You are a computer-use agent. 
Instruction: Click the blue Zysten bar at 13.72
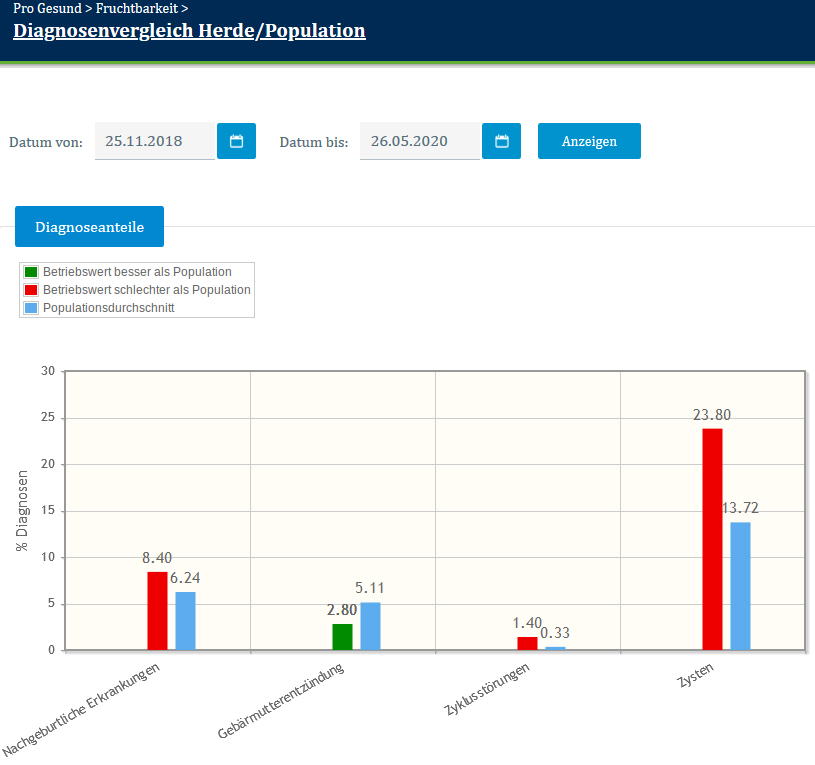740,586
